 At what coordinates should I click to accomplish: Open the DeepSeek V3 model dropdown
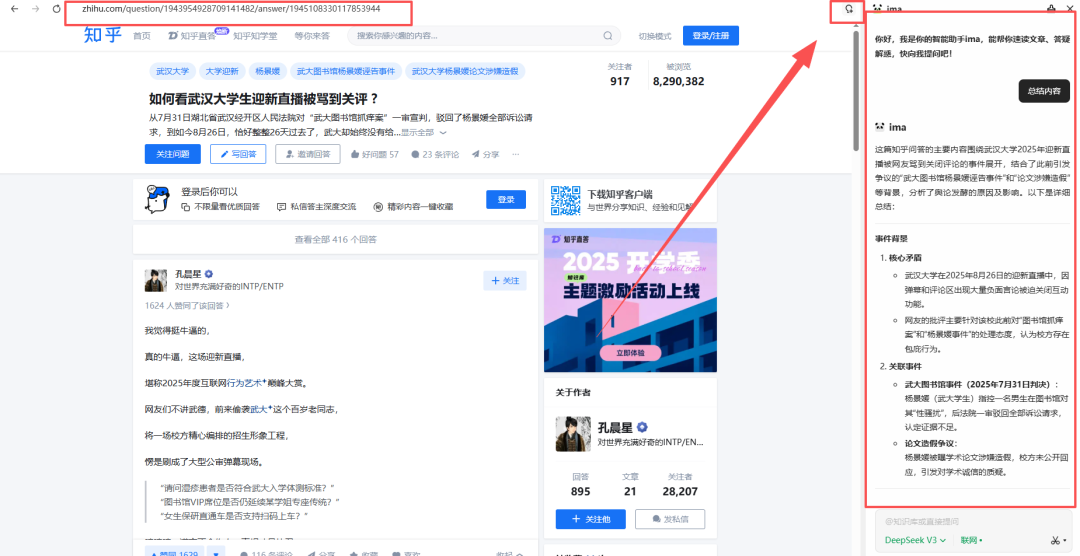pyautogui.click(x=915, y=540)
